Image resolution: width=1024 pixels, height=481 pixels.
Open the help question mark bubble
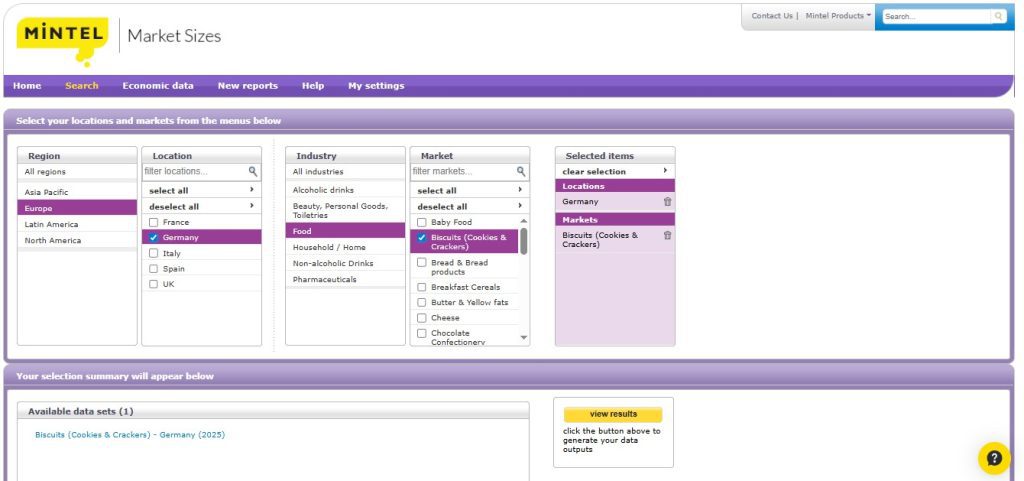tap(994, 458)
